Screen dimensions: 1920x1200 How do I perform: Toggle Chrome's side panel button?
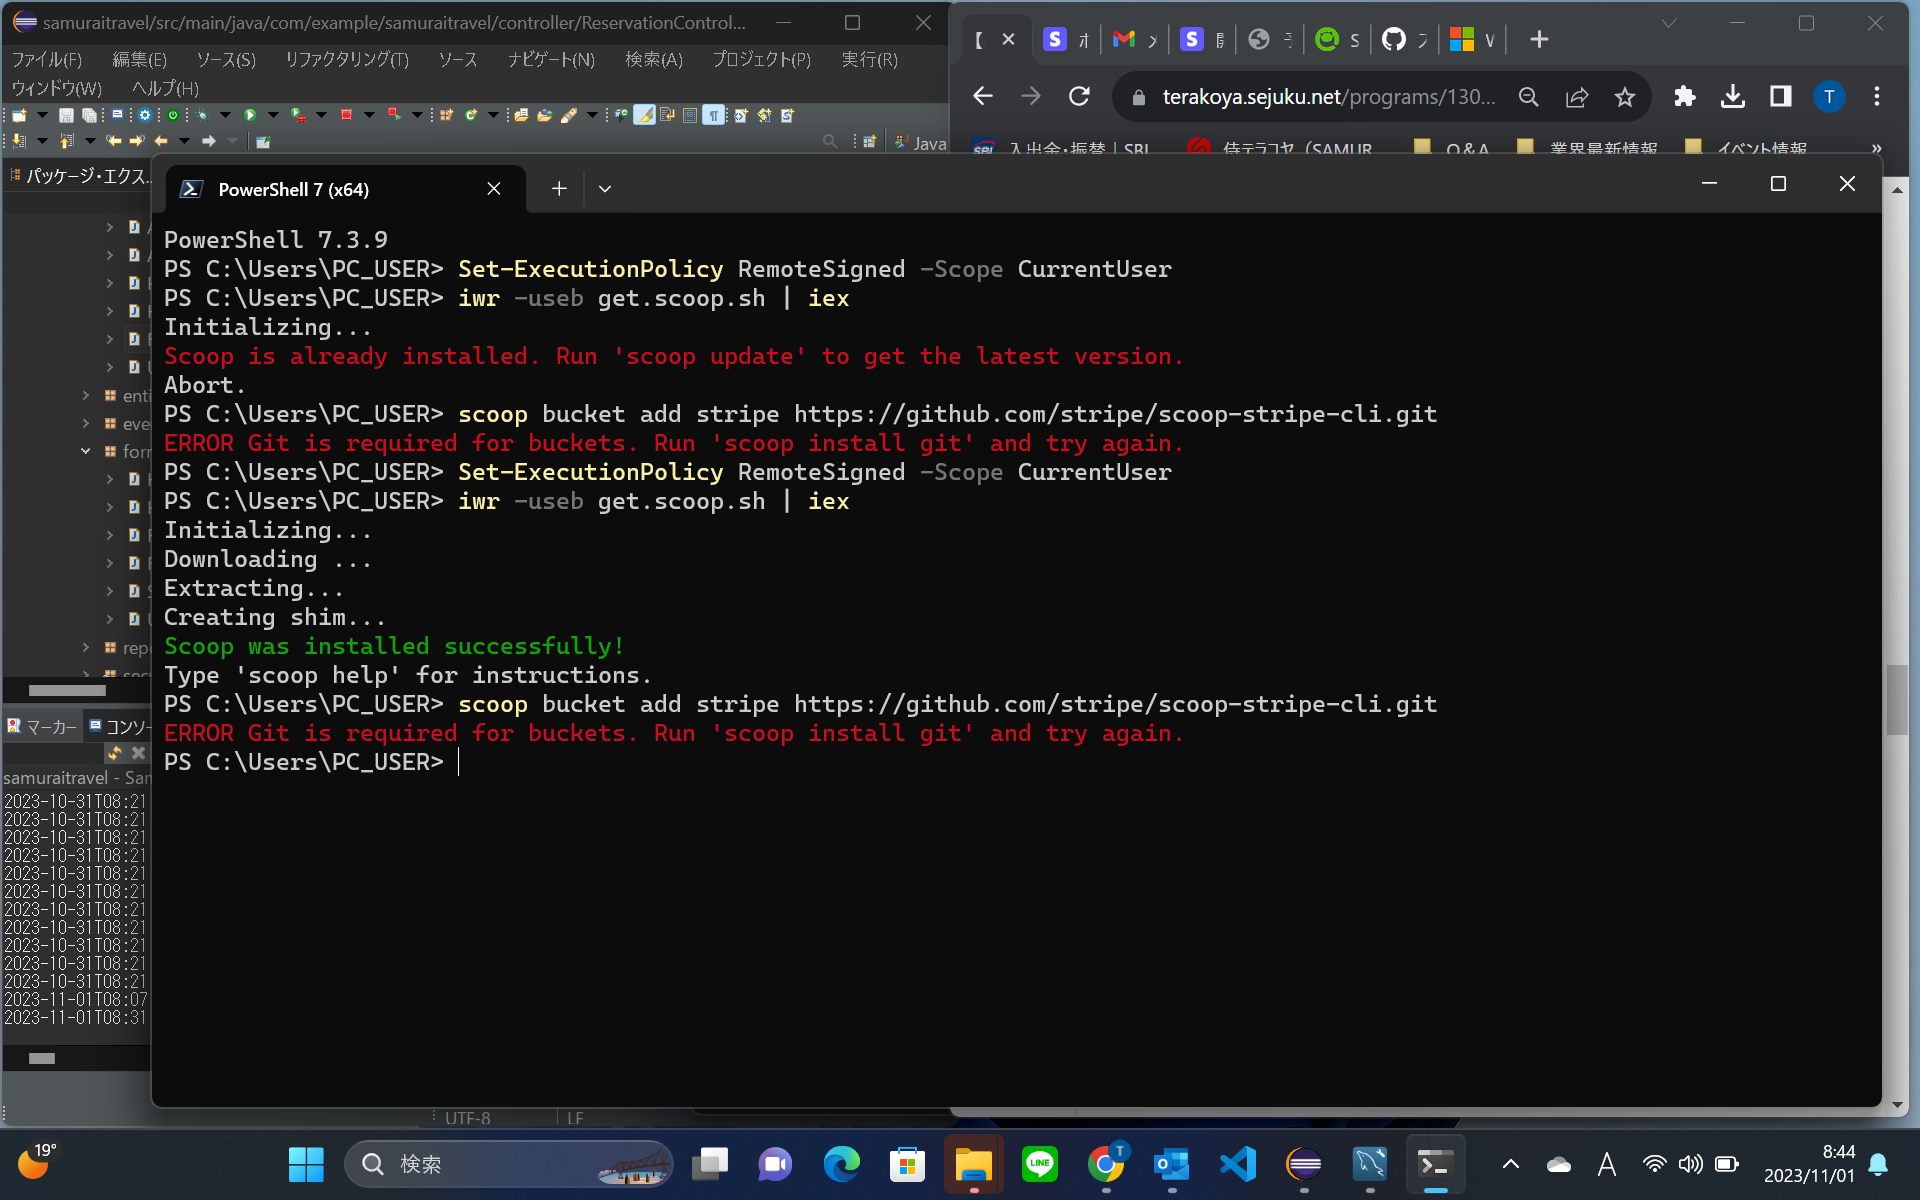[1781, 96]
